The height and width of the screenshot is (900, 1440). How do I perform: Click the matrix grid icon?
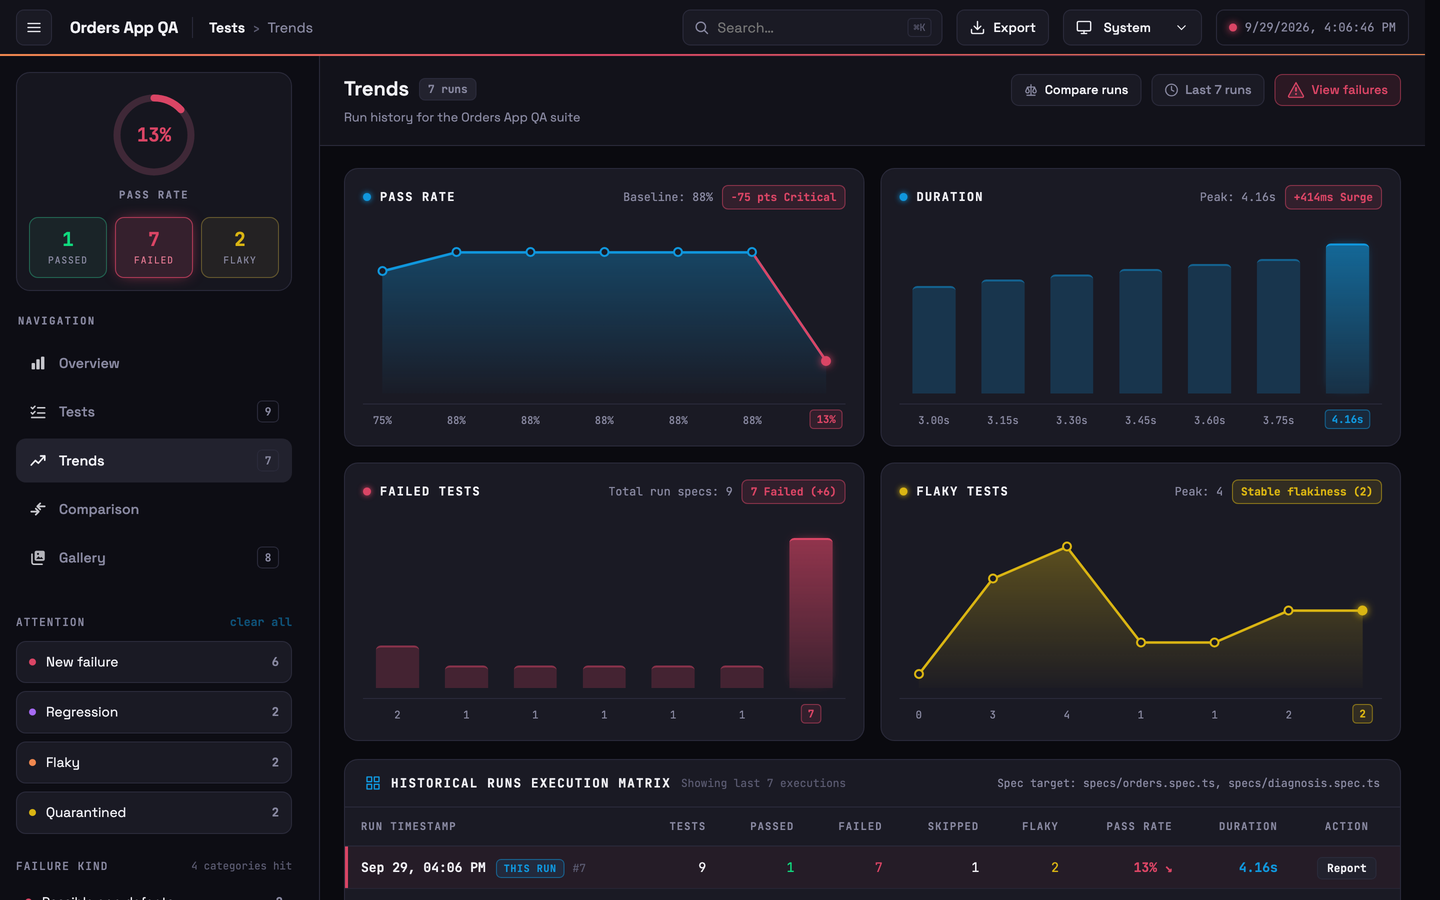[x=373, y=783]
